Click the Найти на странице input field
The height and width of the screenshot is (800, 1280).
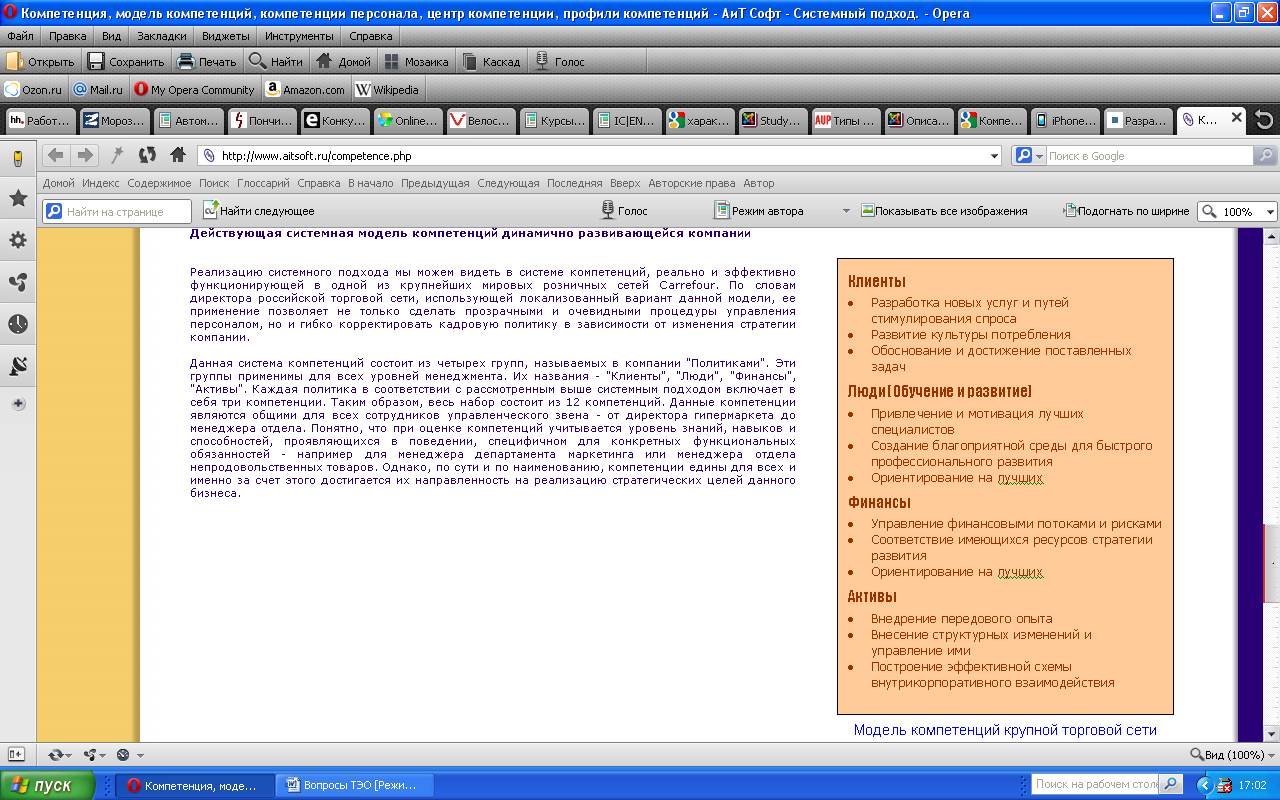coord(117,211)
